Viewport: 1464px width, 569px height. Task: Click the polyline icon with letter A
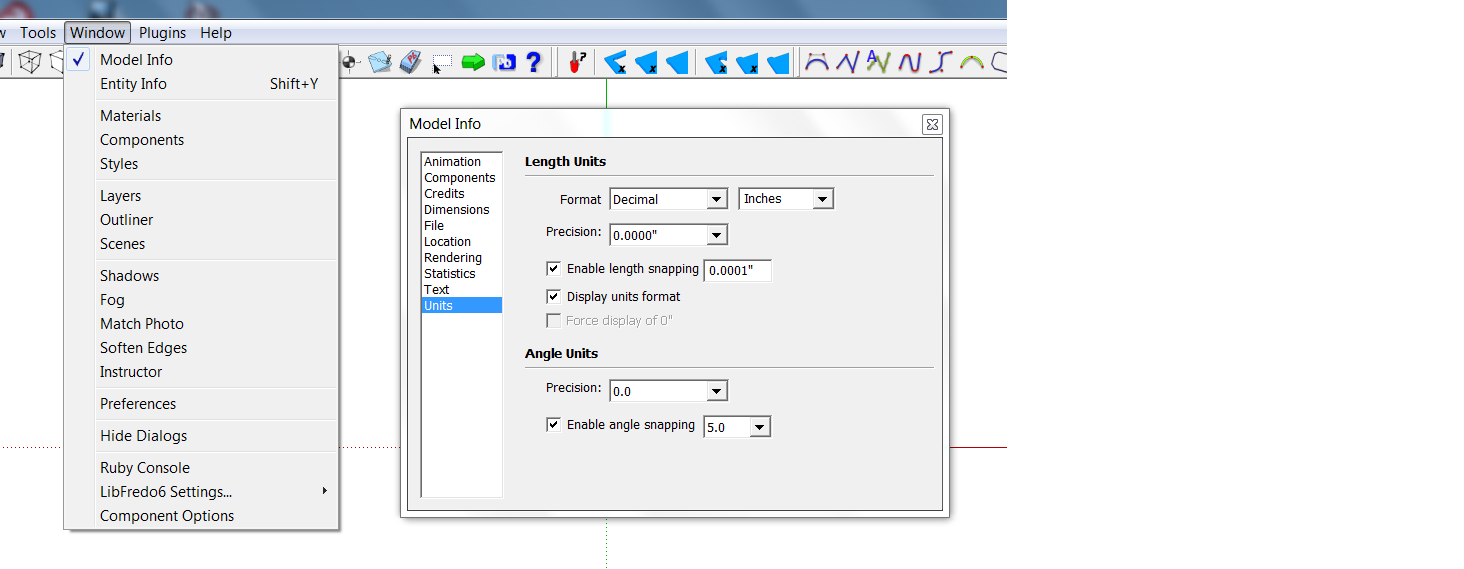[x=878, y=63]
